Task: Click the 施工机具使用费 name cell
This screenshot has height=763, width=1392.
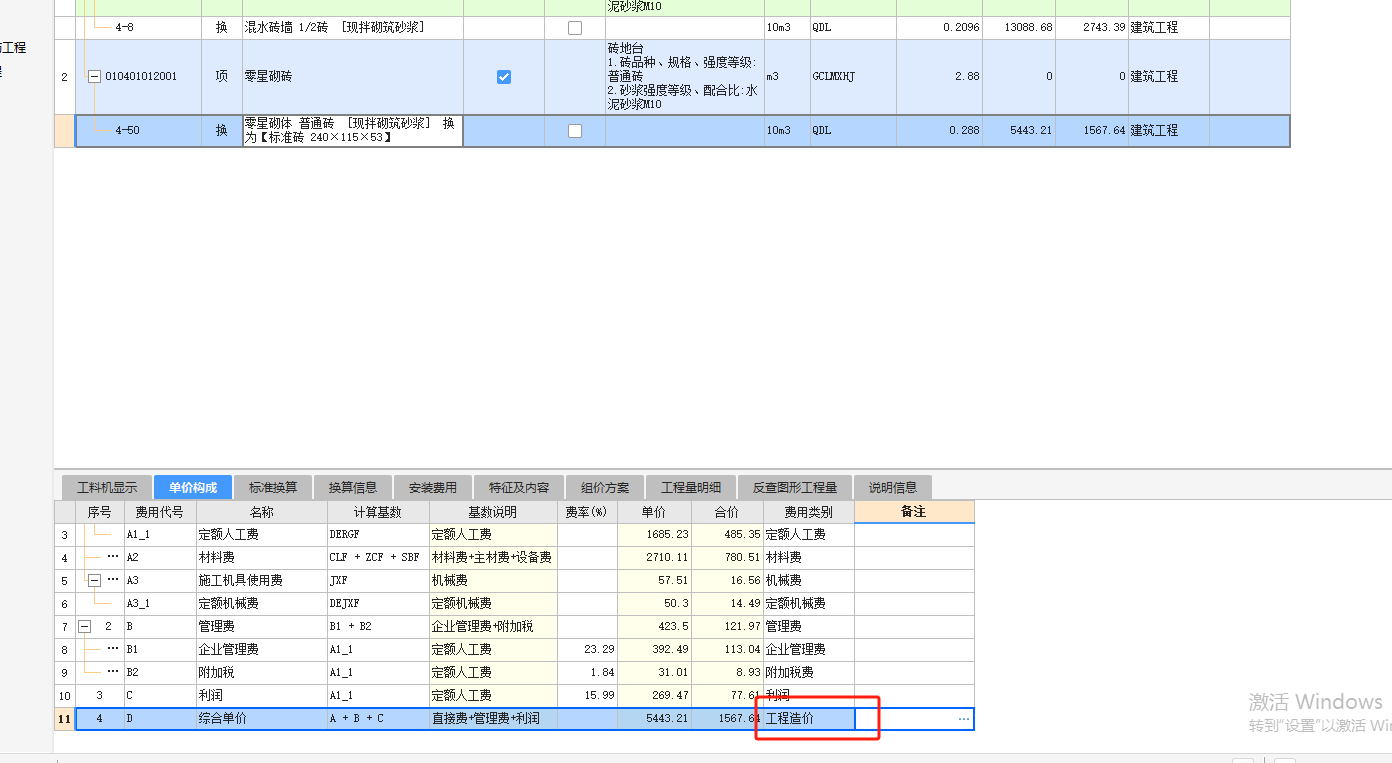Action: 262,581
